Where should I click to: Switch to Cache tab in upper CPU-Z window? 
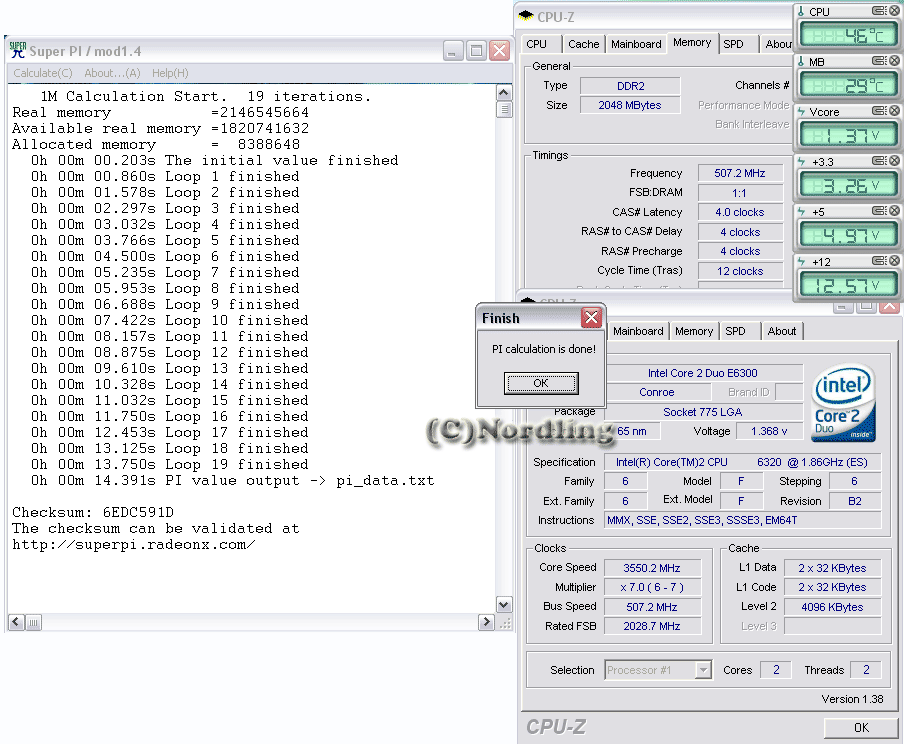pos(583,44)
